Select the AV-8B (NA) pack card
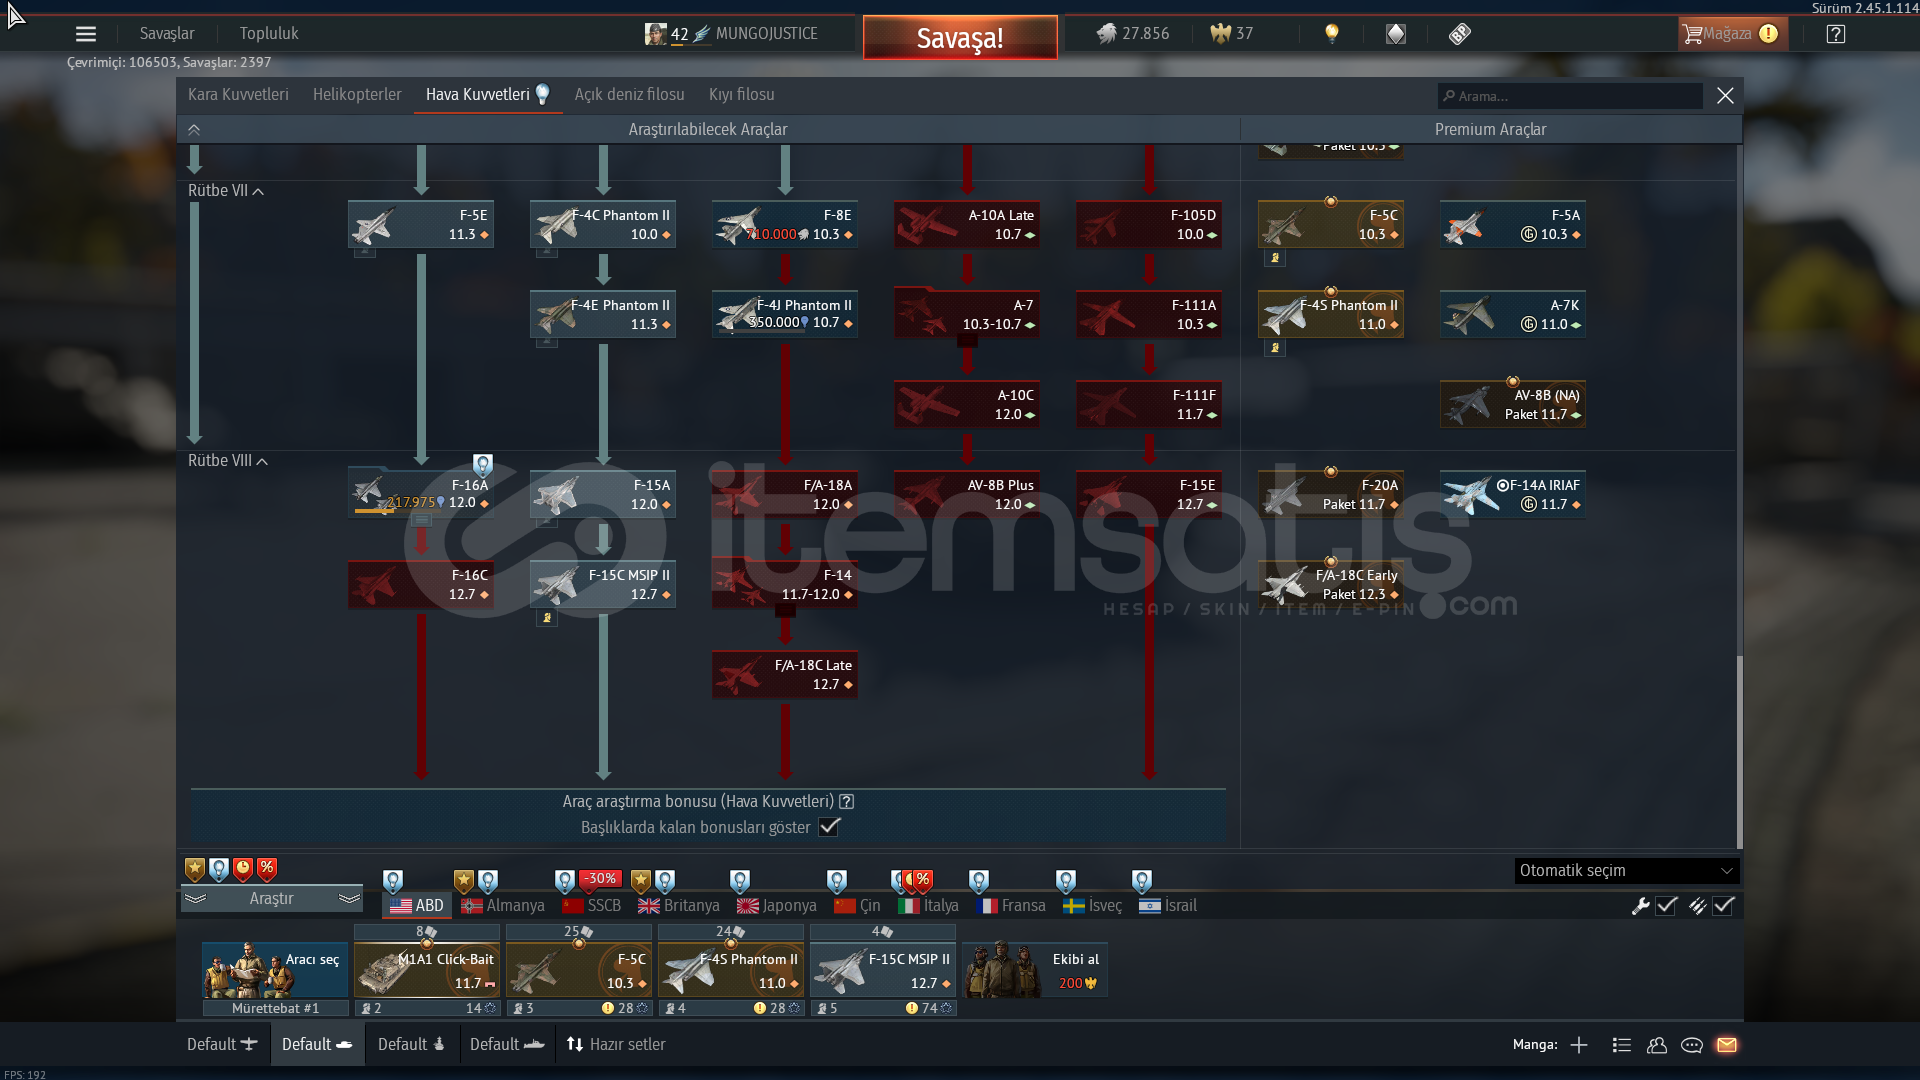1920x1080 pixels. tap(1513, 405)
